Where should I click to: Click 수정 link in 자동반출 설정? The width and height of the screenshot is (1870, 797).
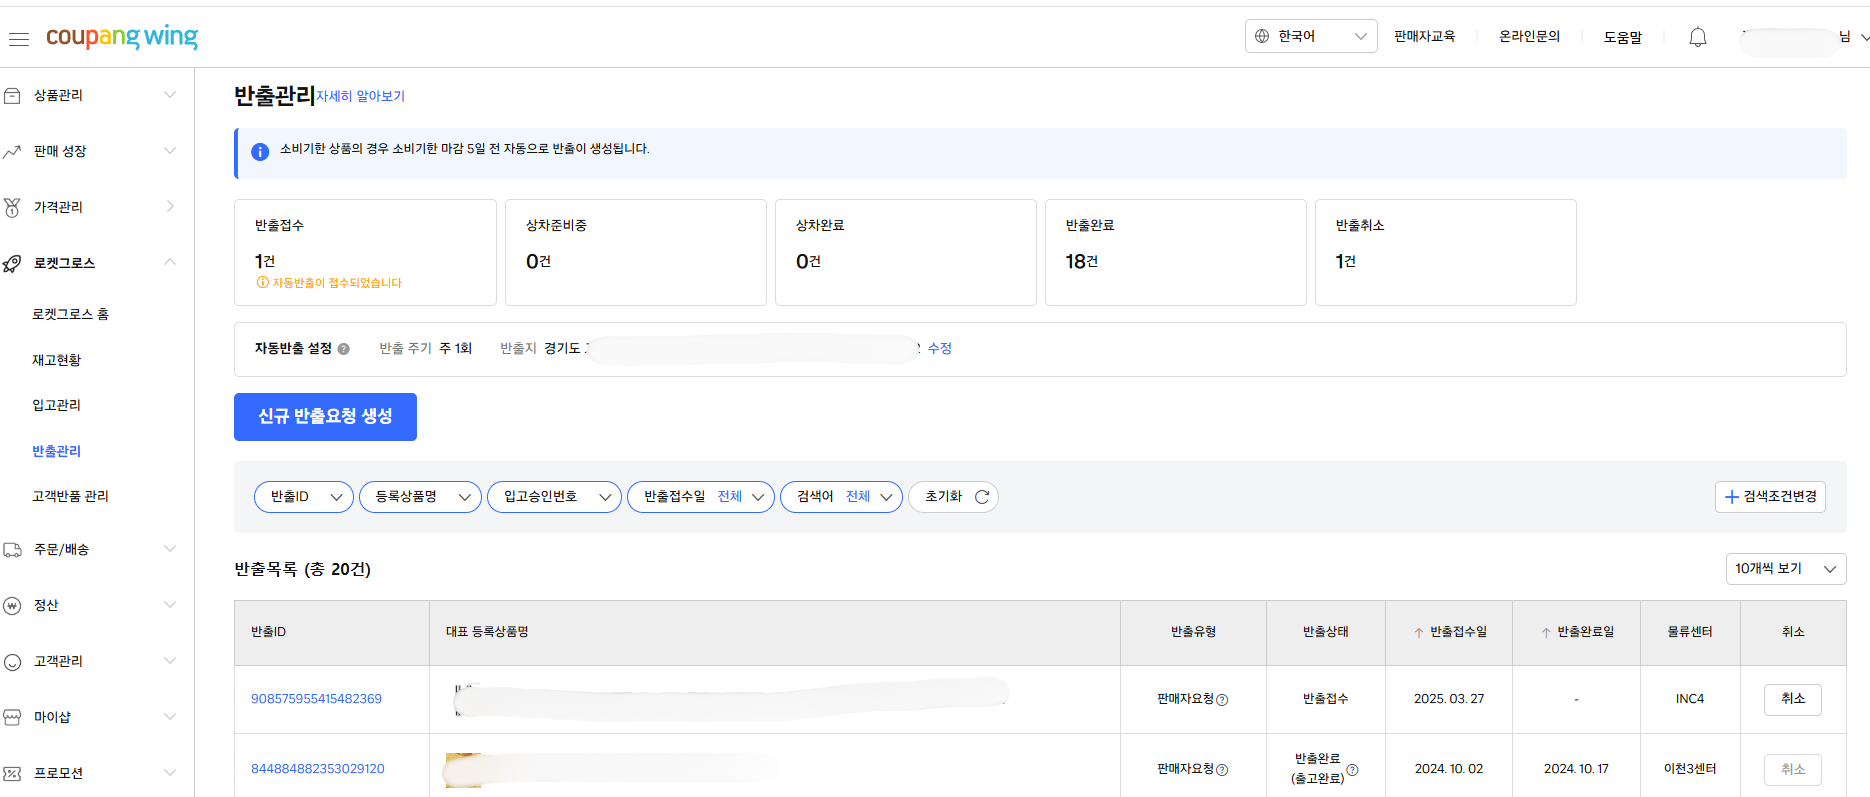pyautogui.click(x=940, y=348)
